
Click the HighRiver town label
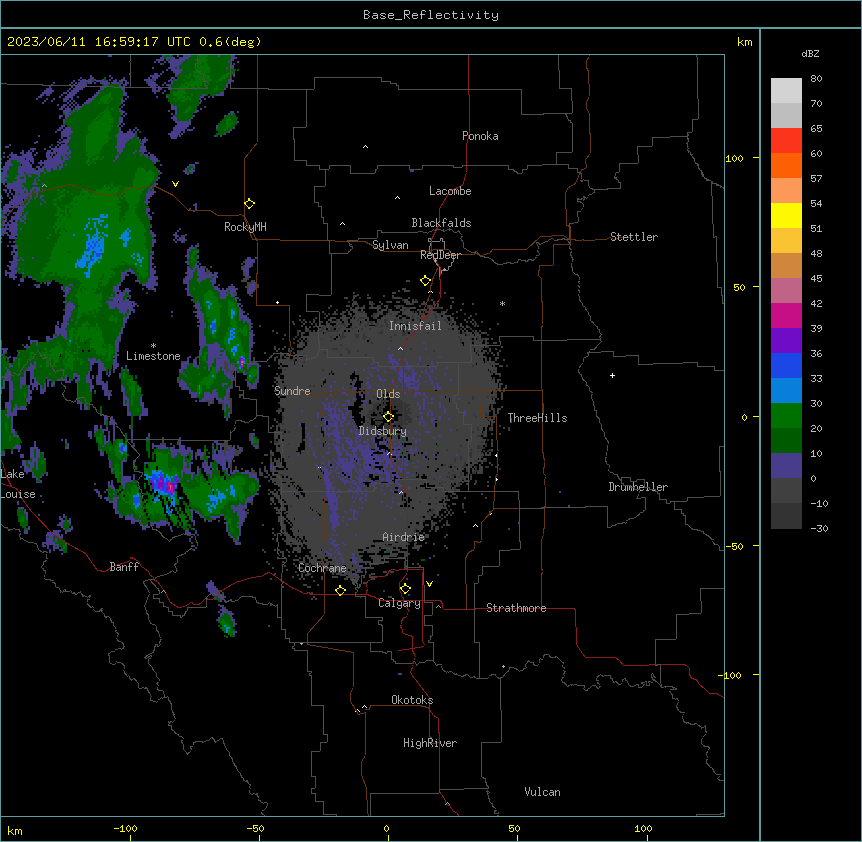click(430, 743)
